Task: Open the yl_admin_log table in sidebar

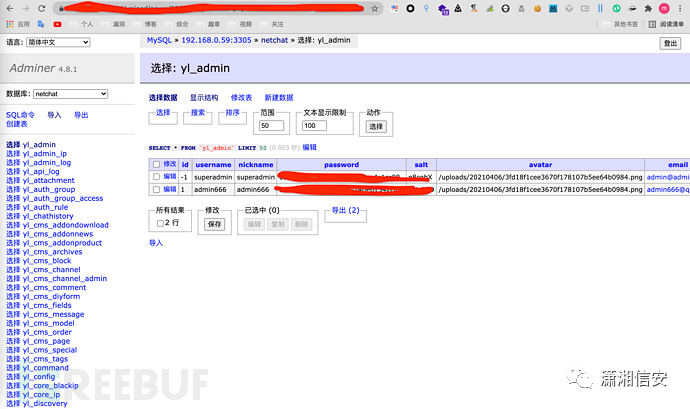Action: tap(47, 162)
